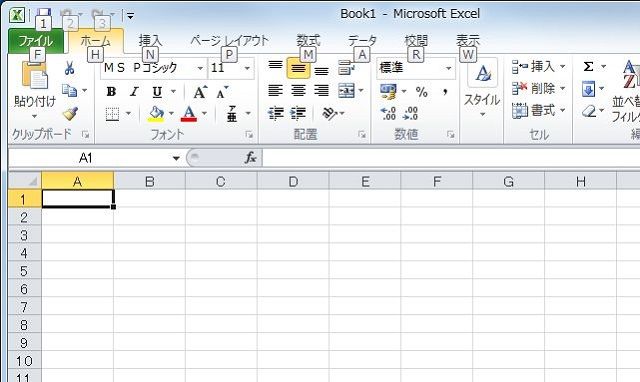Click the insert function fx button
The height and width of the screenshot is (382, 640).
point(250,158)
